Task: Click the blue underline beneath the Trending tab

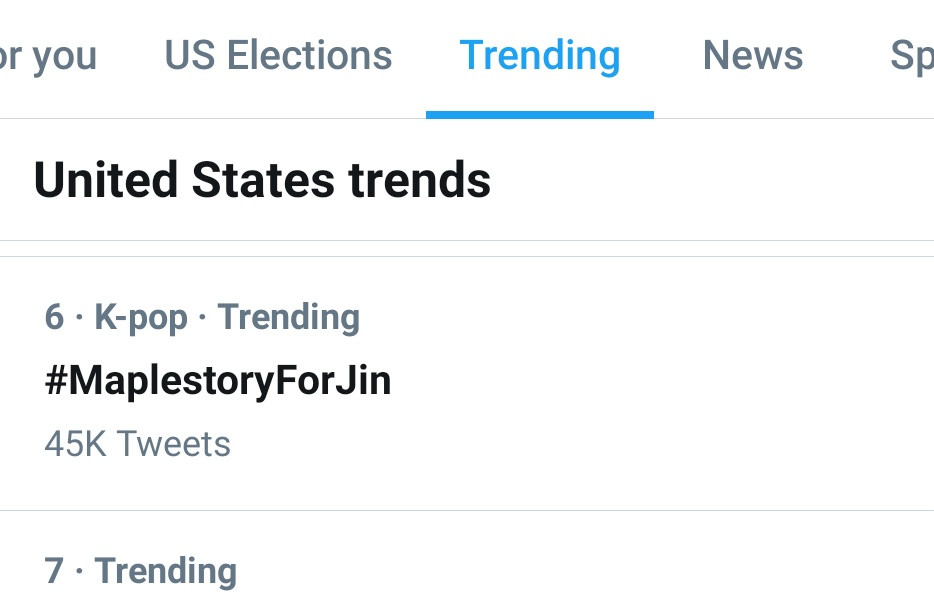Action: tap(539, 115)
